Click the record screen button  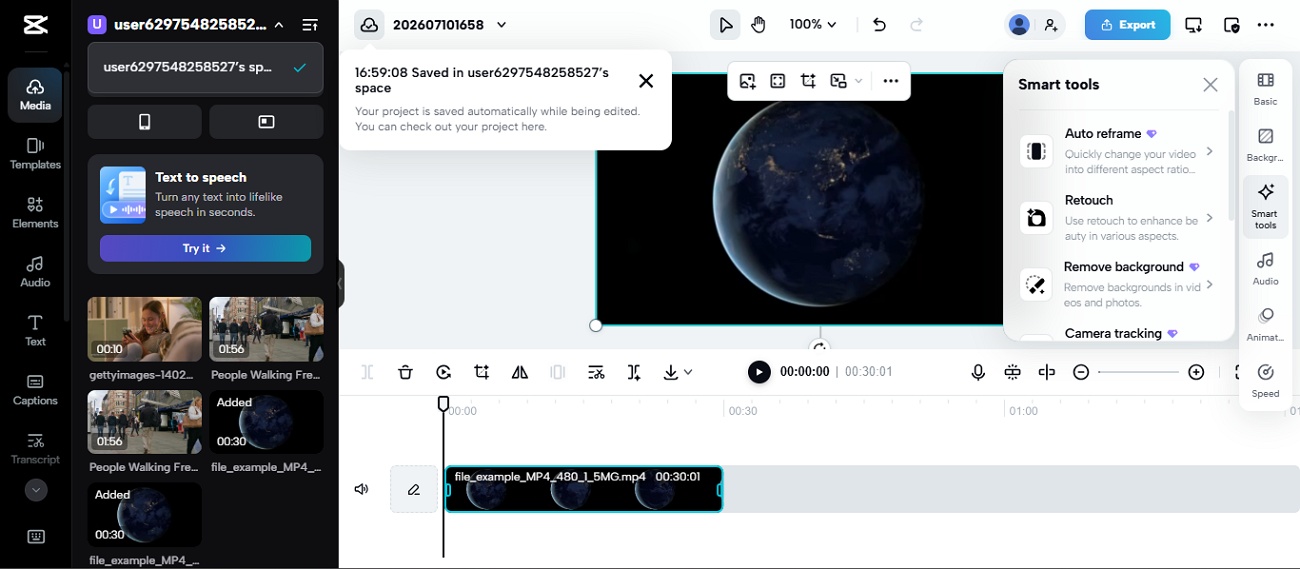266,122
